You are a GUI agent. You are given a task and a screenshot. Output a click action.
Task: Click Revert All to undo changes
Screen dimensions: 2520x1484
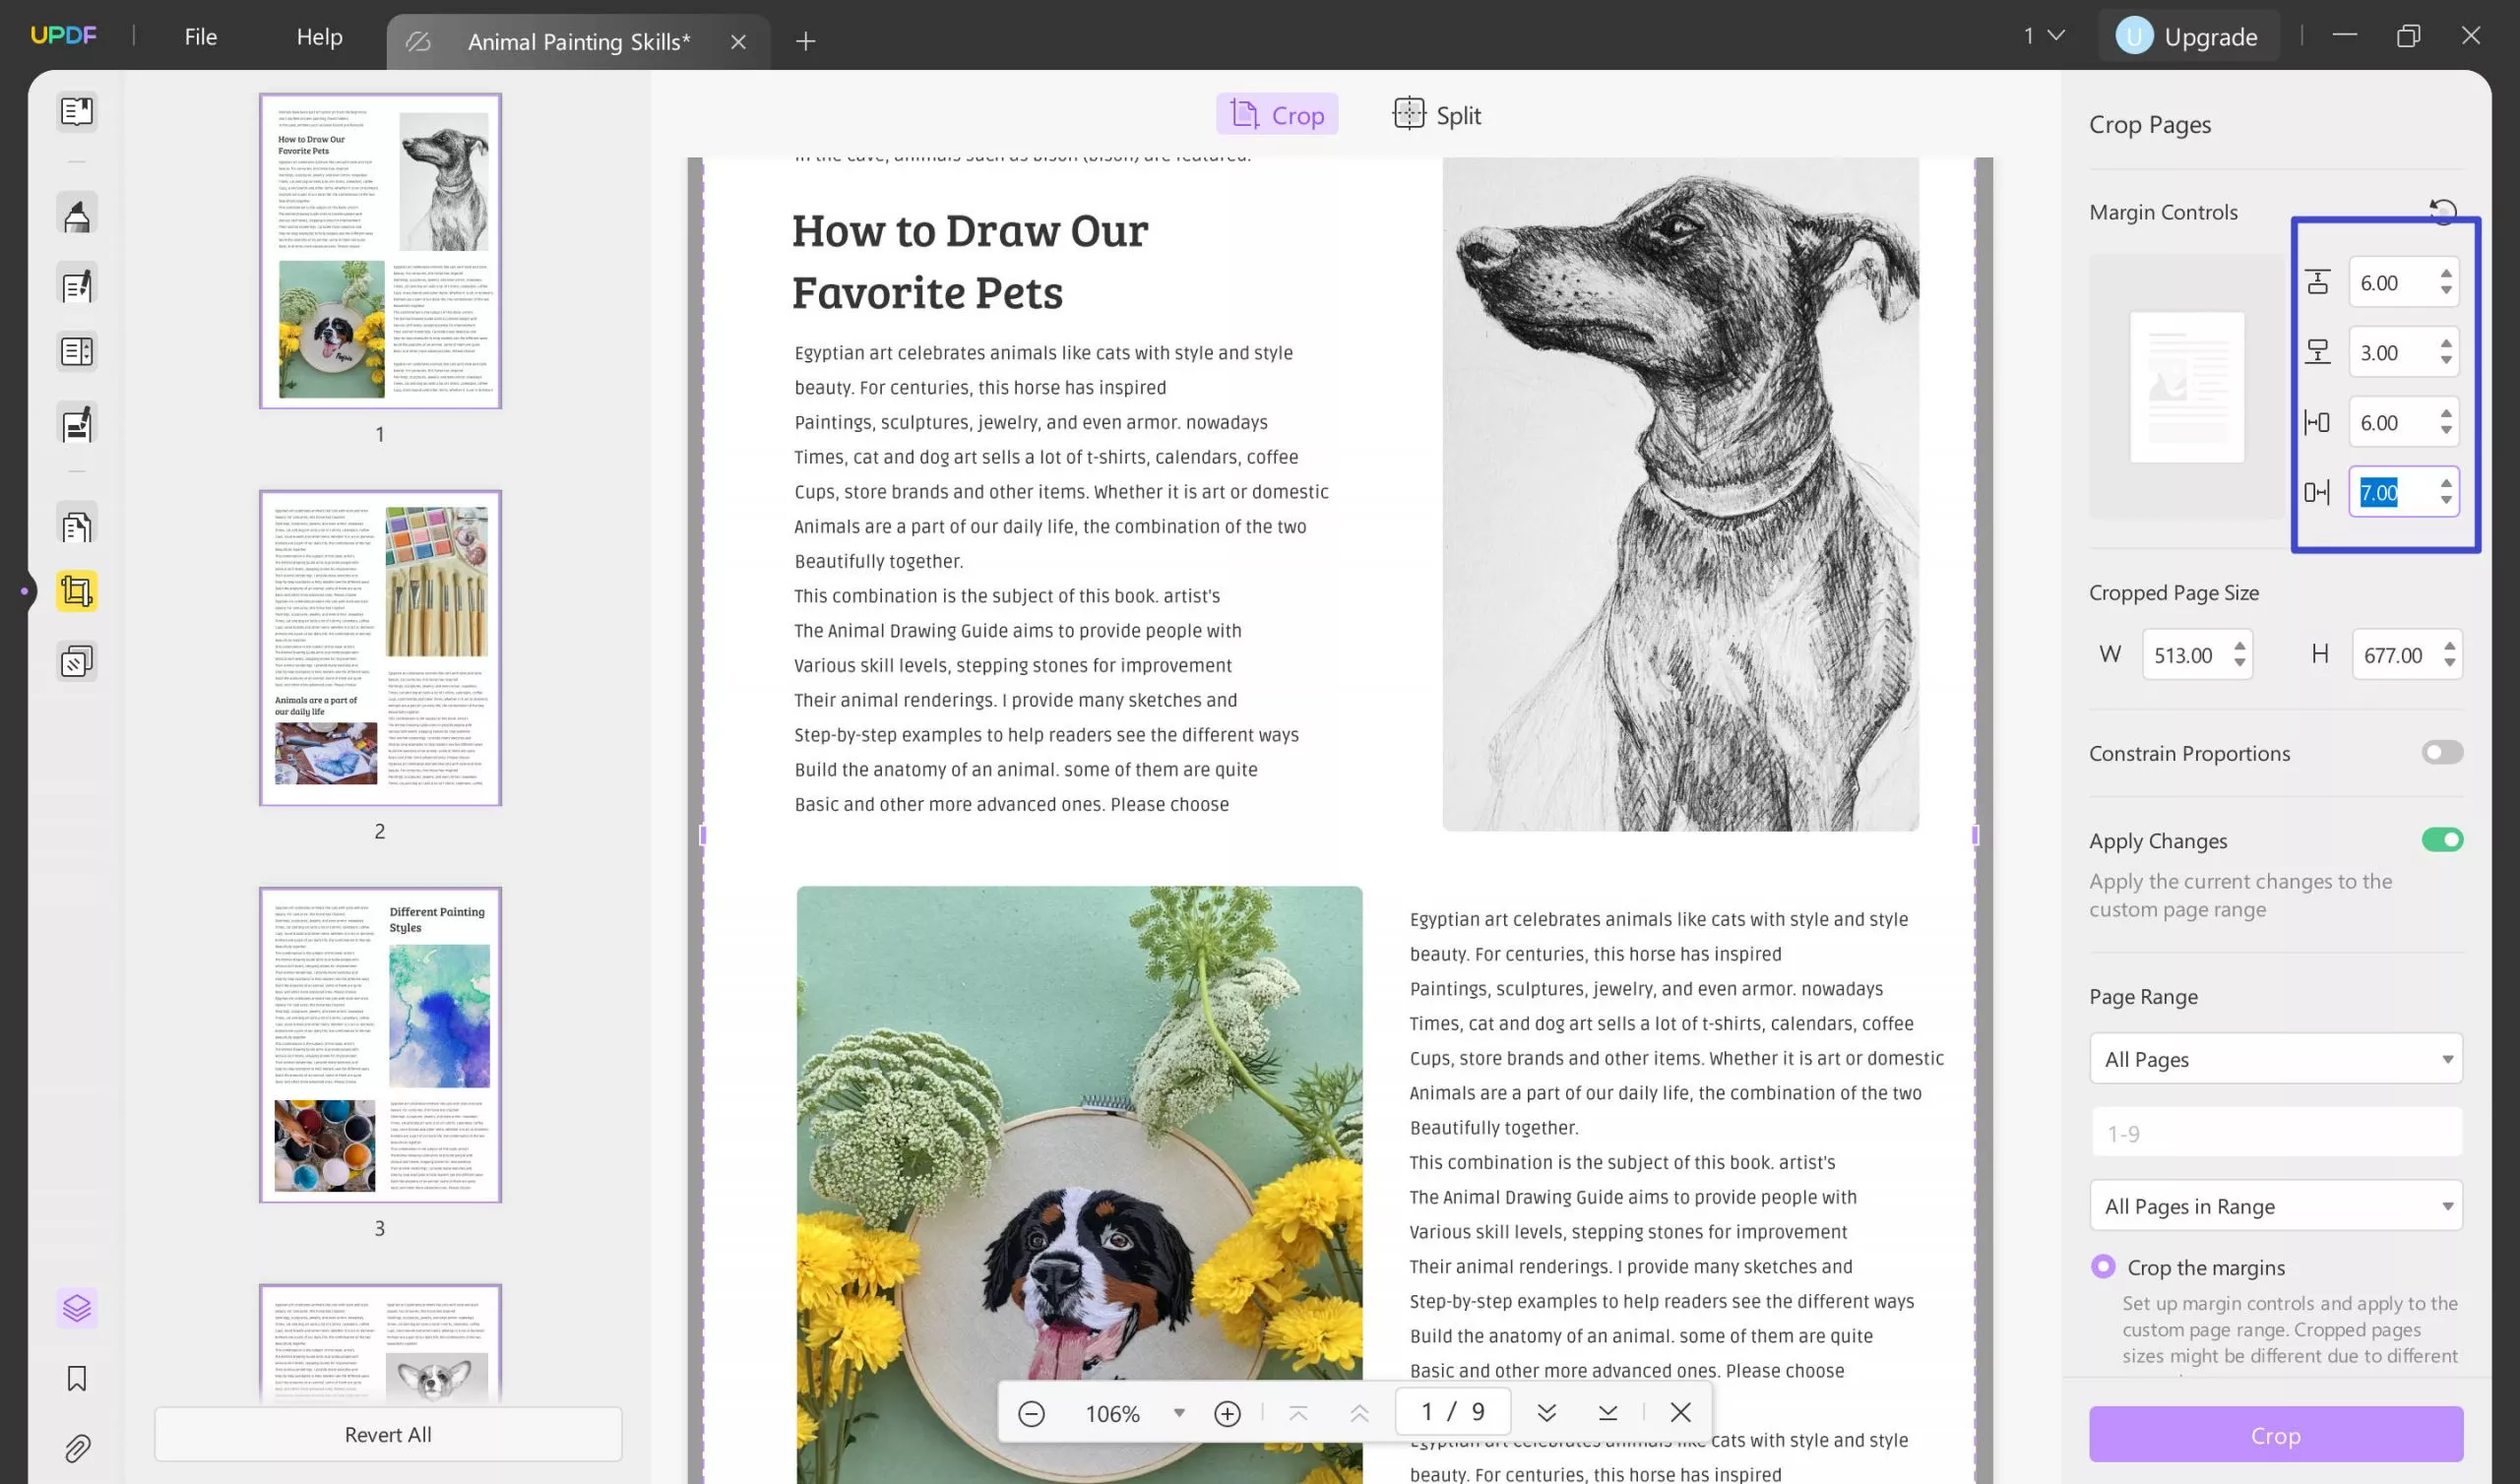pyautogui.click(x=387, y=1433)
